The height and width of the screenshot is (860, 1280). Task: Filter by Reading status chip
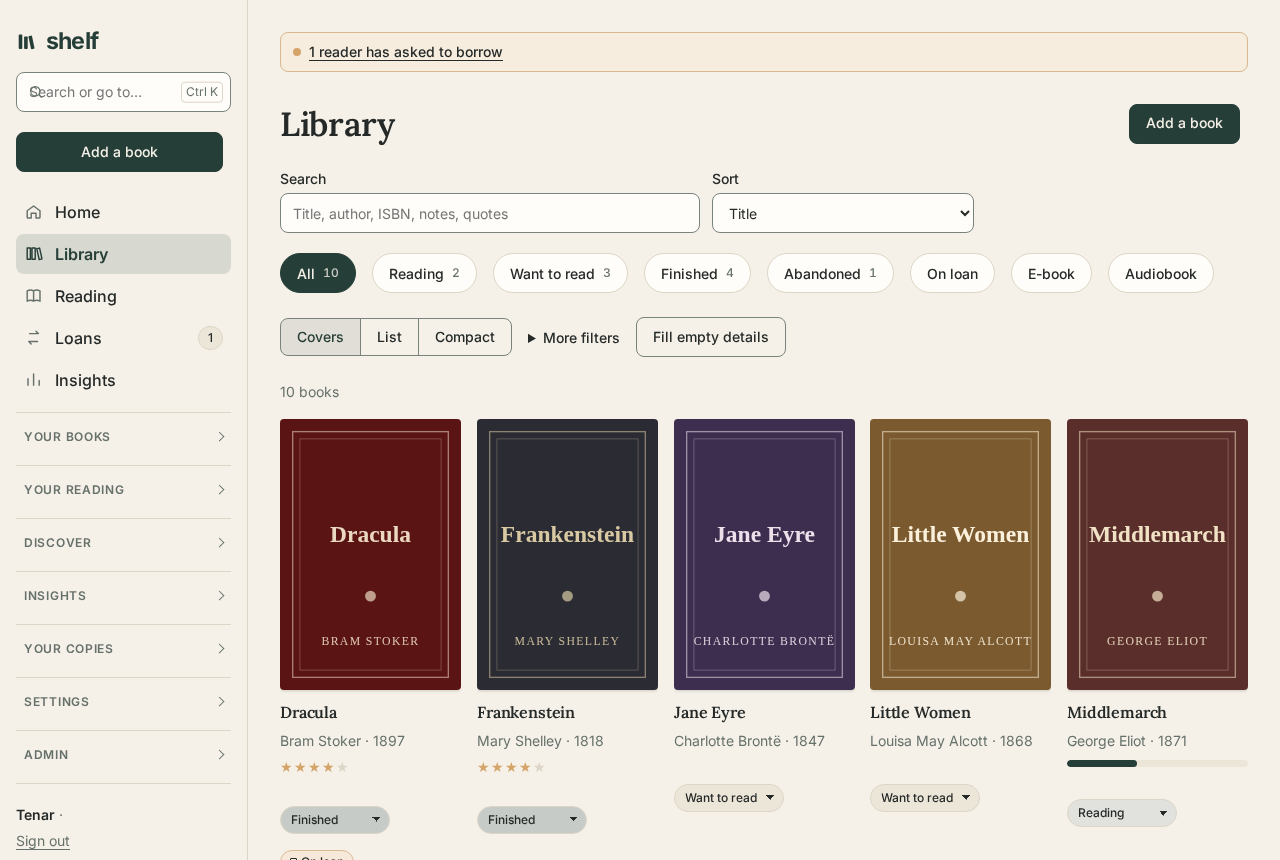(x=424, y=273)
